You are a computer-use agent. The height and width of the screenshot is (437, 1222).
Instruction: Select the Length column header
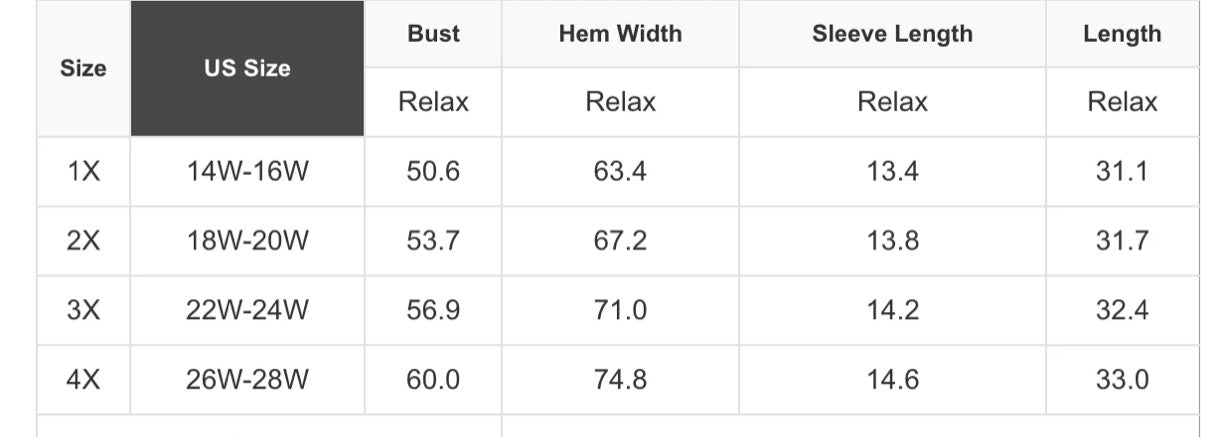1122,34
